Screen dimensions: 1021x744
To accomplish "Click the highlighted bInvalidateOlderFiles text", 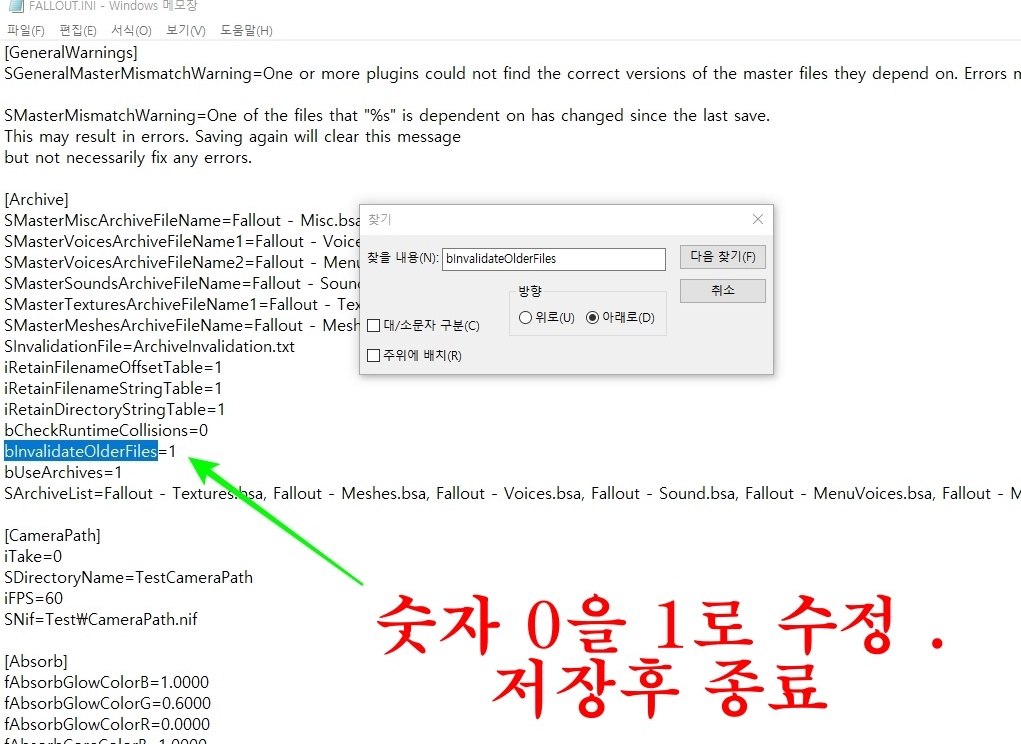I will pyautogui.click(x=81, y=451).
